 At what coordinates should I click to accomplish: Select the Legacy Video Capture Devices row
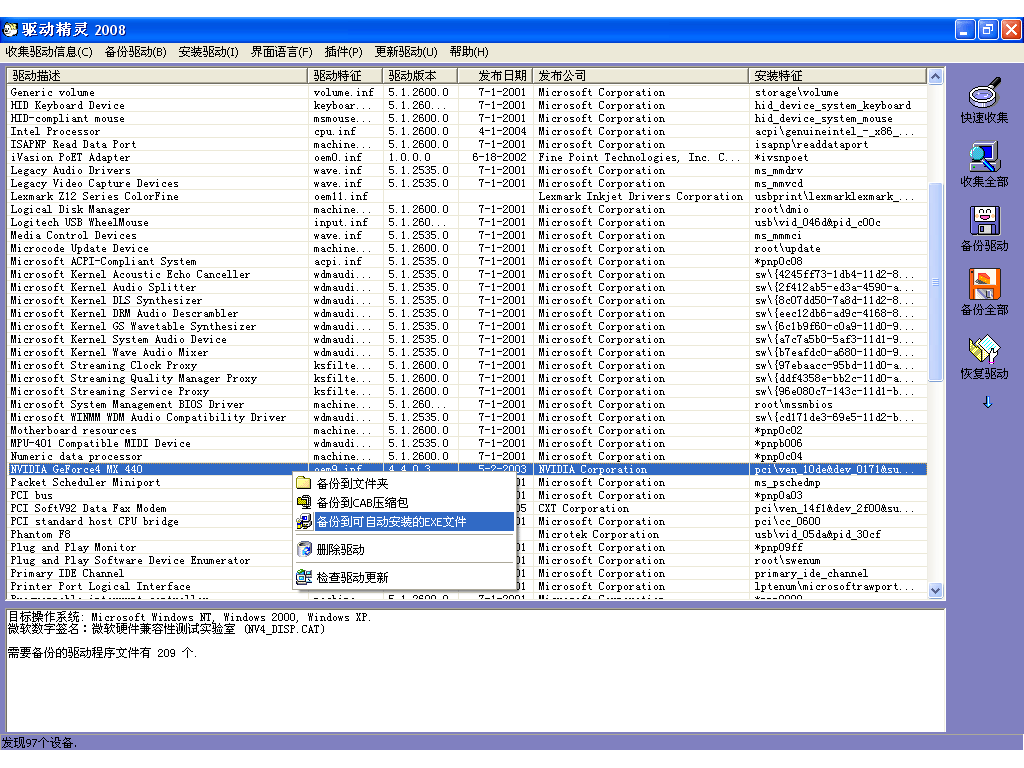tap(467, 184)
